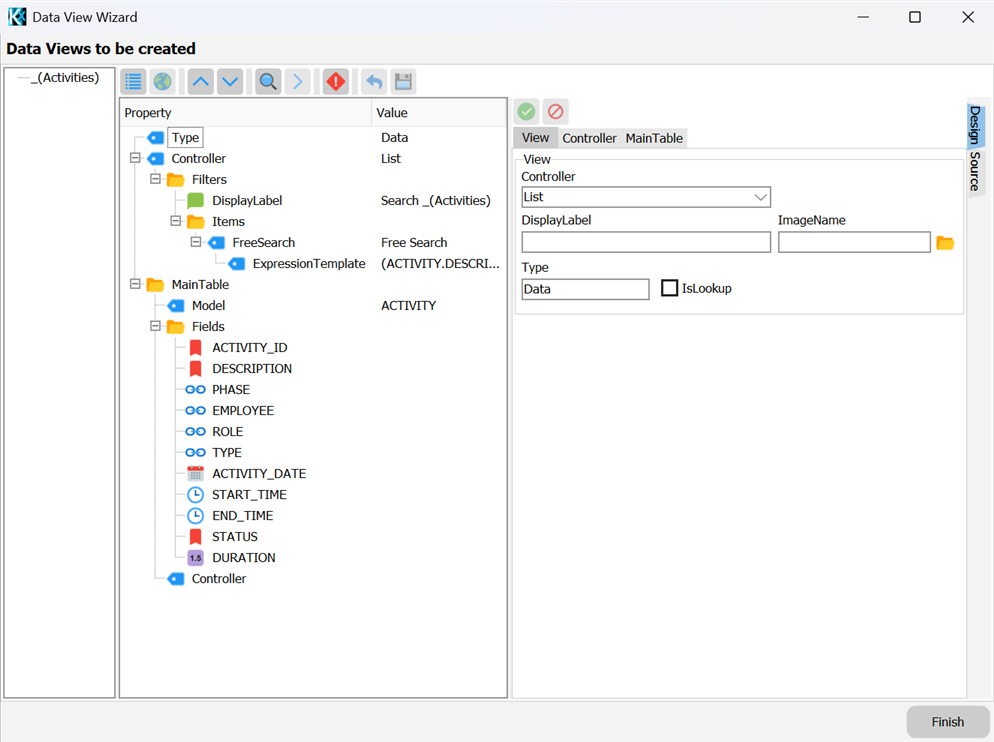This screenshot has height=742, width=994.
Task: Click the 'ACTIVITY' Model value
Action: 408,306
